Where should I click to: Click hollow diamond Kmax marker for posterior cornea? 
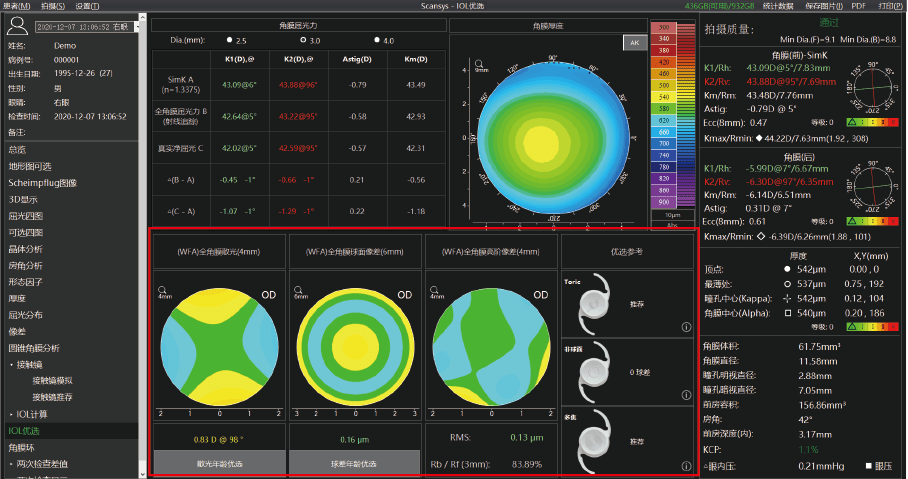(761, 236)
